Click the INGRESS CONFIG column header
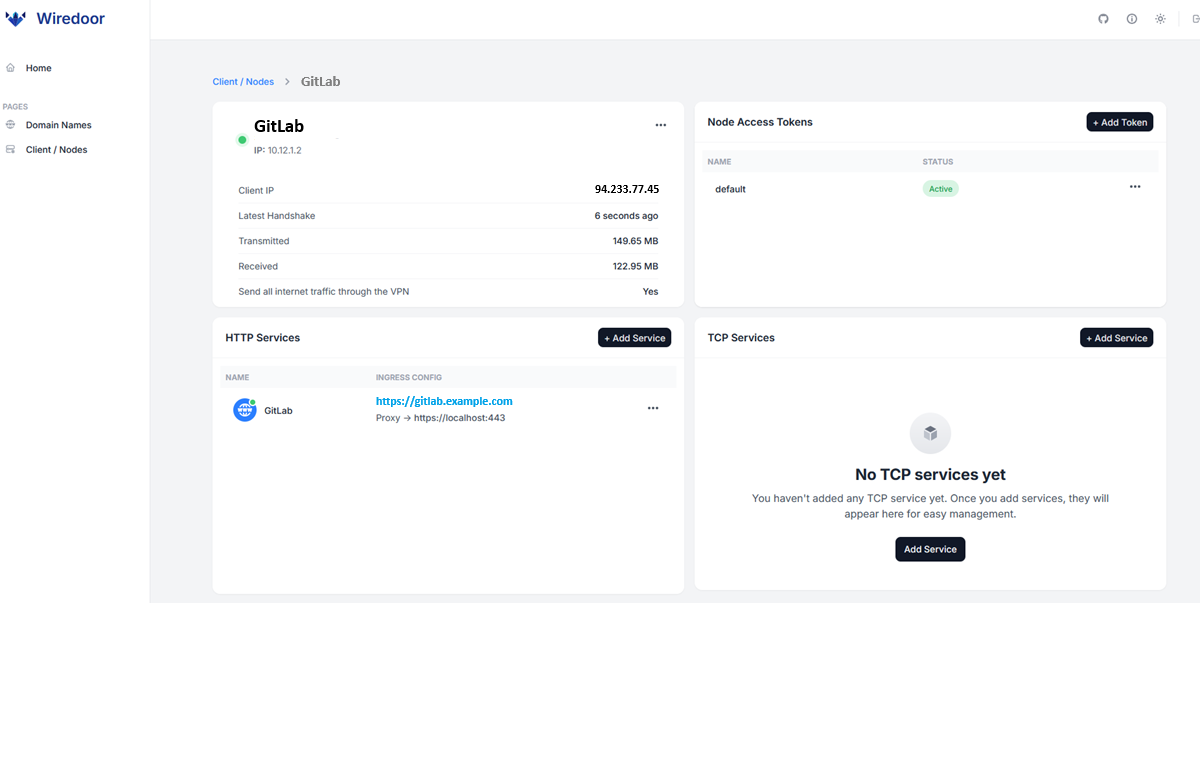This screenshot has height=760, width=1200. click(x=409, y=377)
